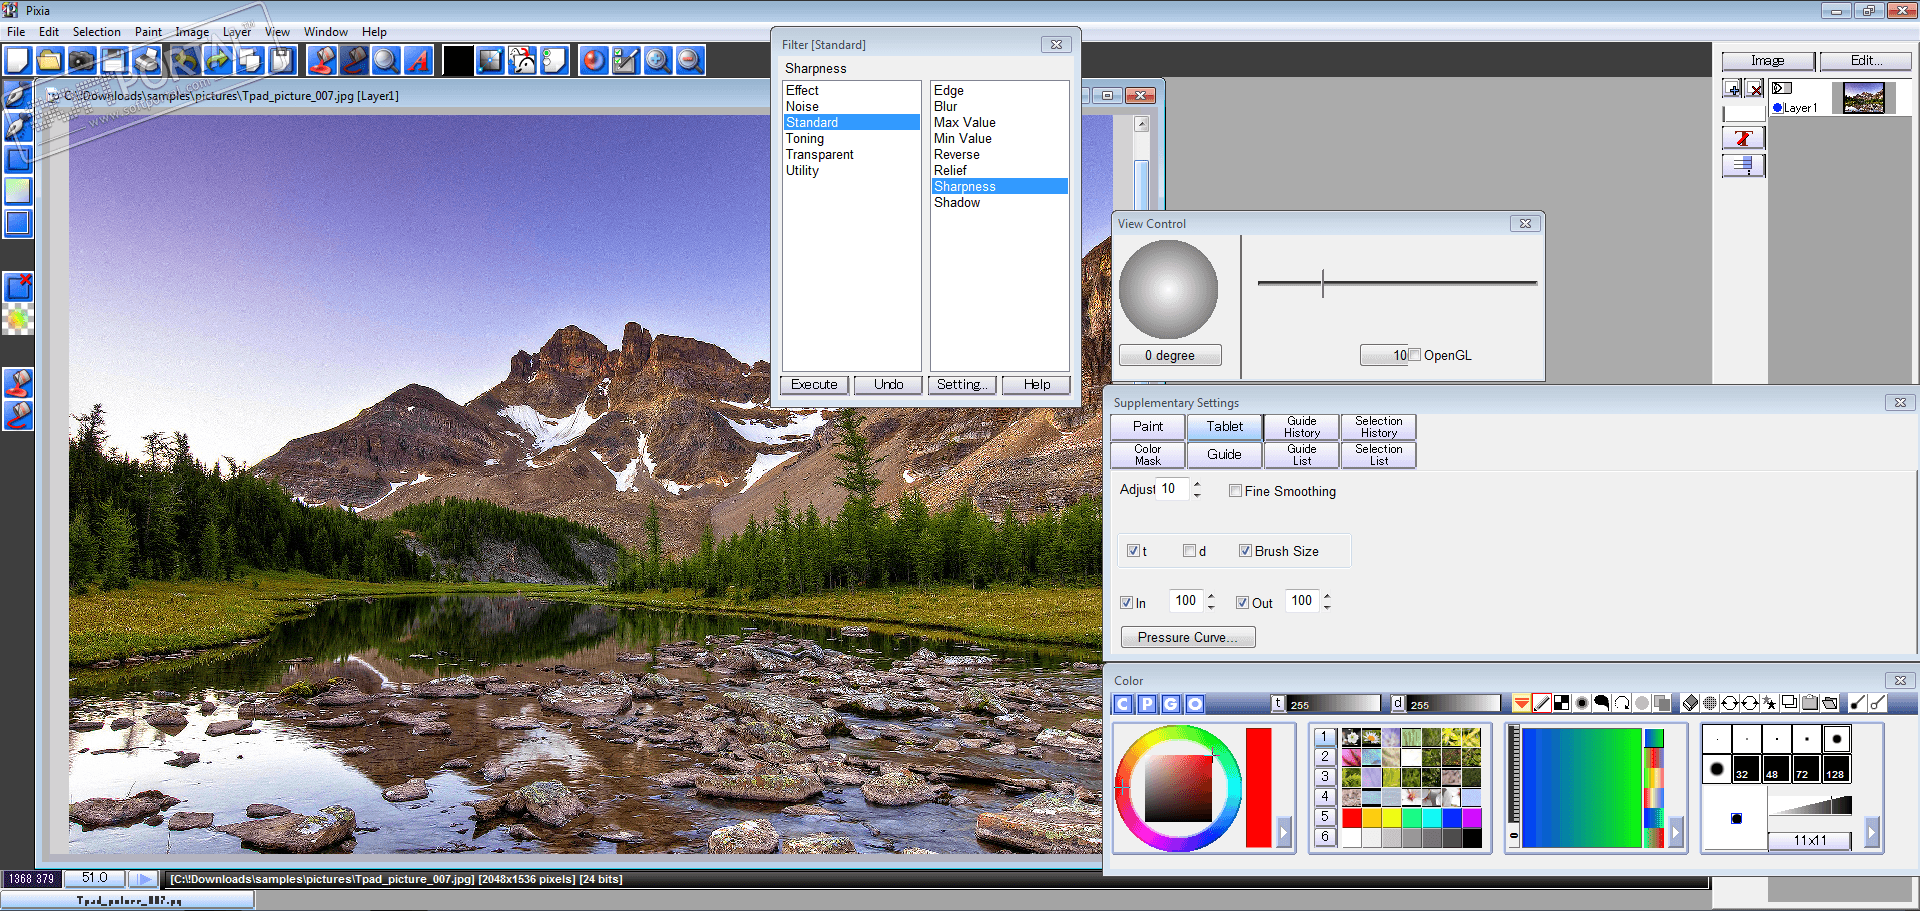
Task: Click the red sphere toolbar icon
Action: click(x=593, y=61)
